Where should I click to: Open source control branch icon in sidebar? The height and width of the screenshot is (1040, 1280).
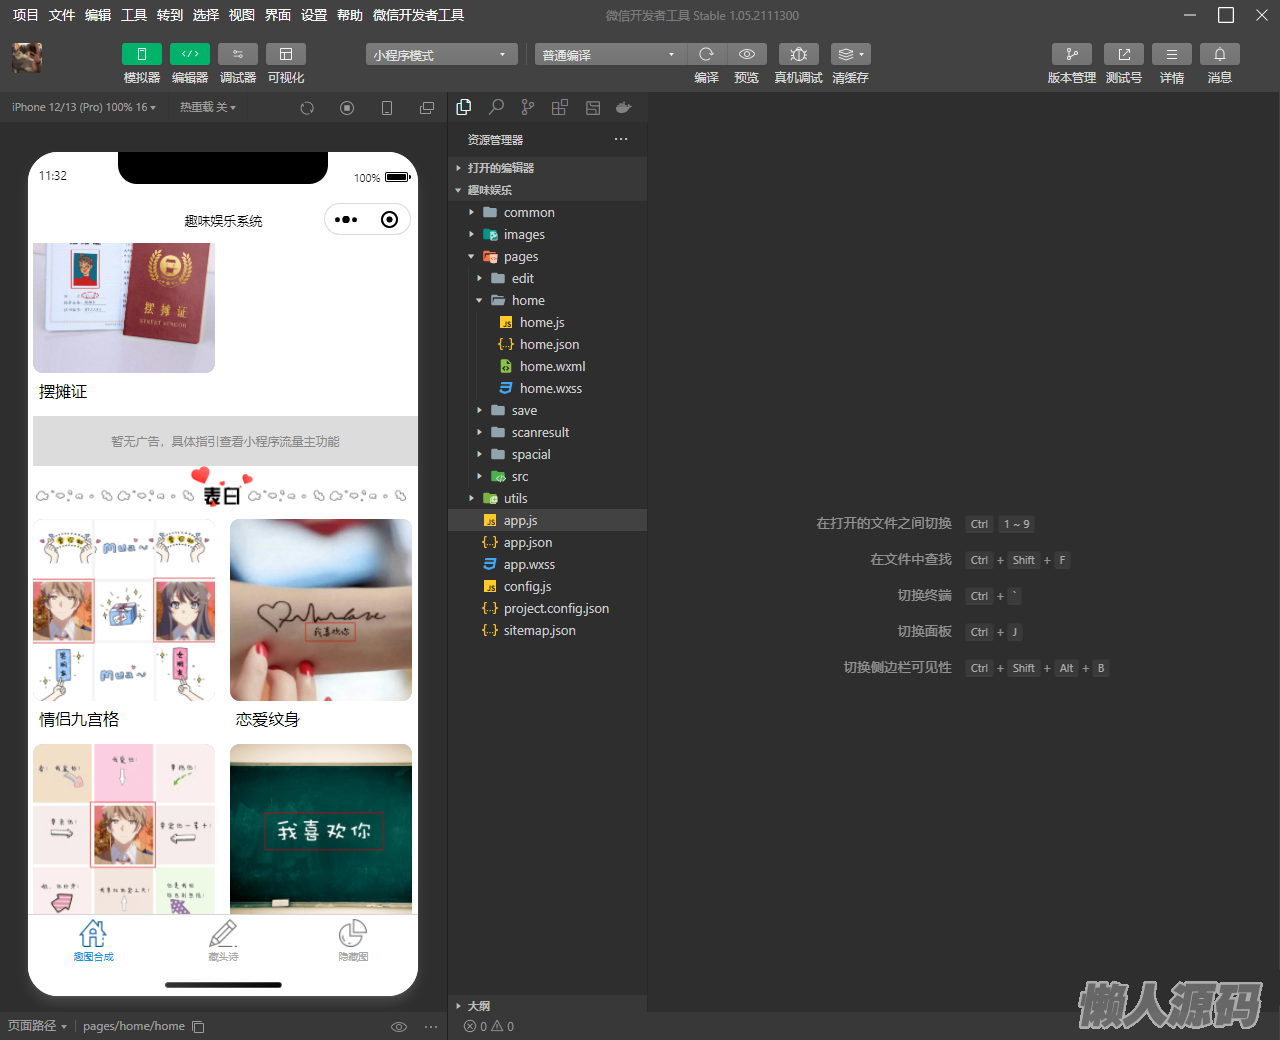(528, 108)
